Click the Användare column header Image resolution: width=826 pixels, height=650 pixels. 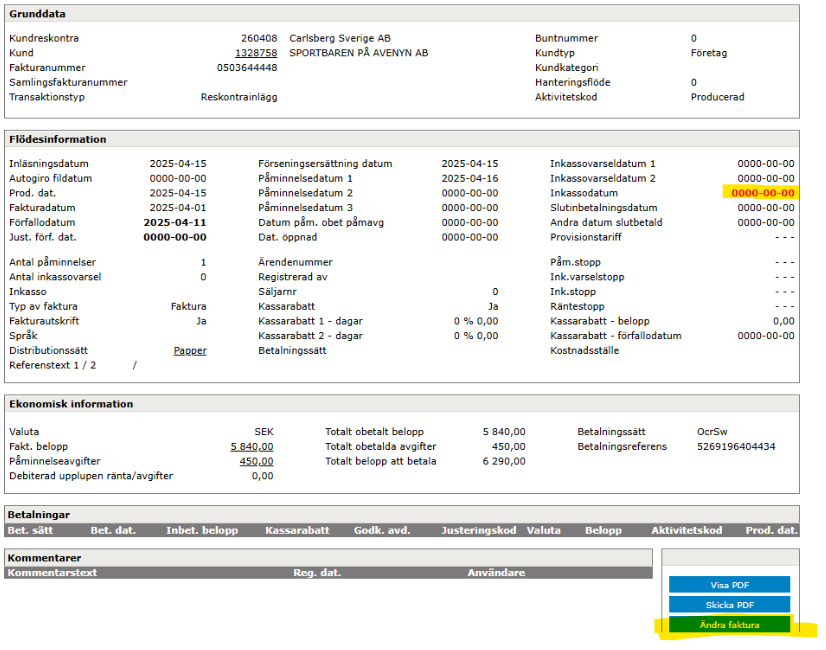click(495, 573)
